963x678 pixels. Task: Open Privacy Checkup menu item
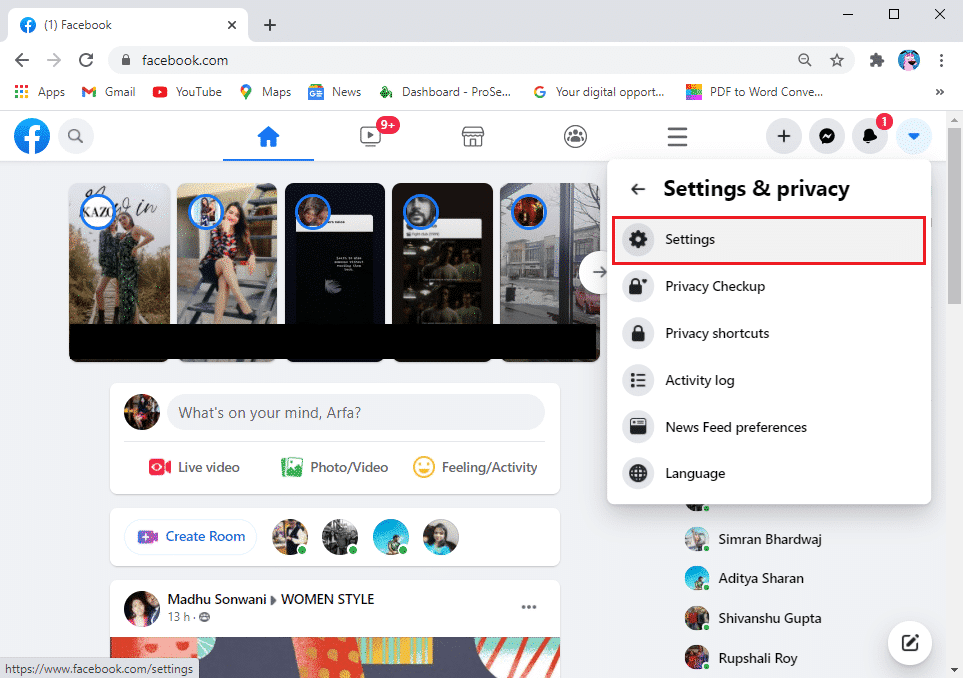[x=715, y=287]
